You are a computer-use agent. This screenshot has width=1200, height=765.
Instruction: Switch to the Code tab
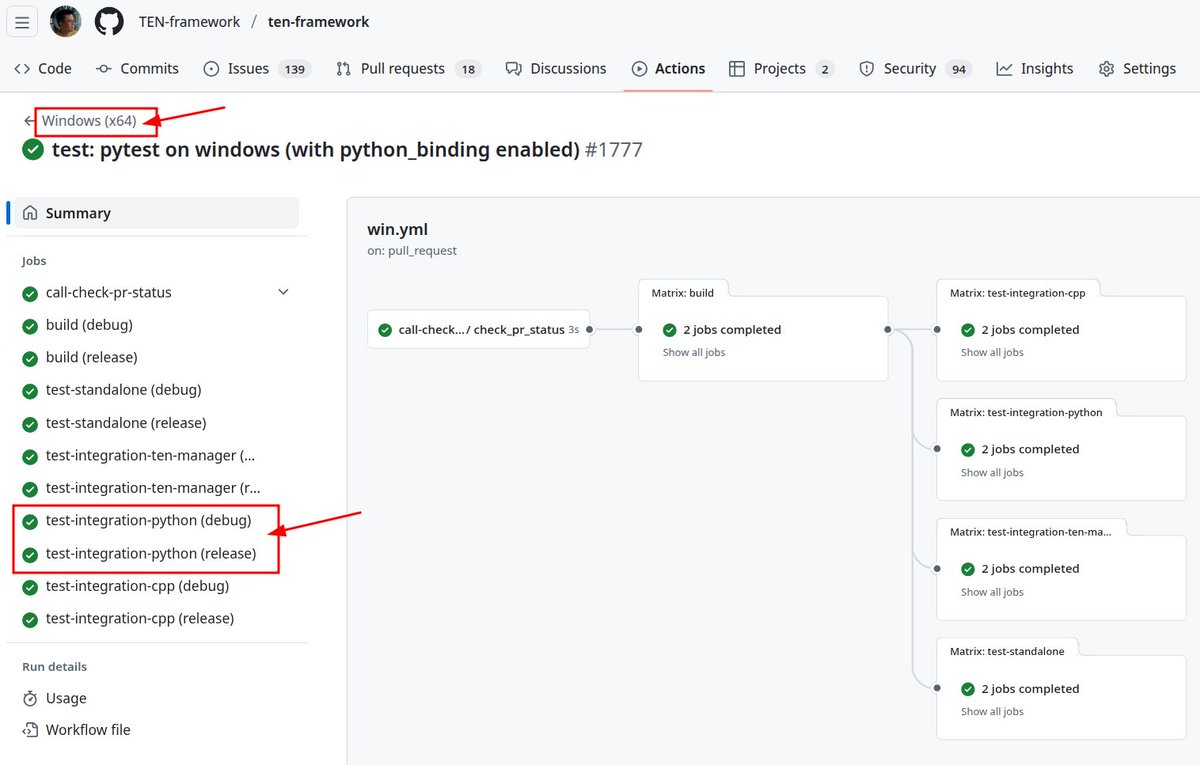(43, 68)
